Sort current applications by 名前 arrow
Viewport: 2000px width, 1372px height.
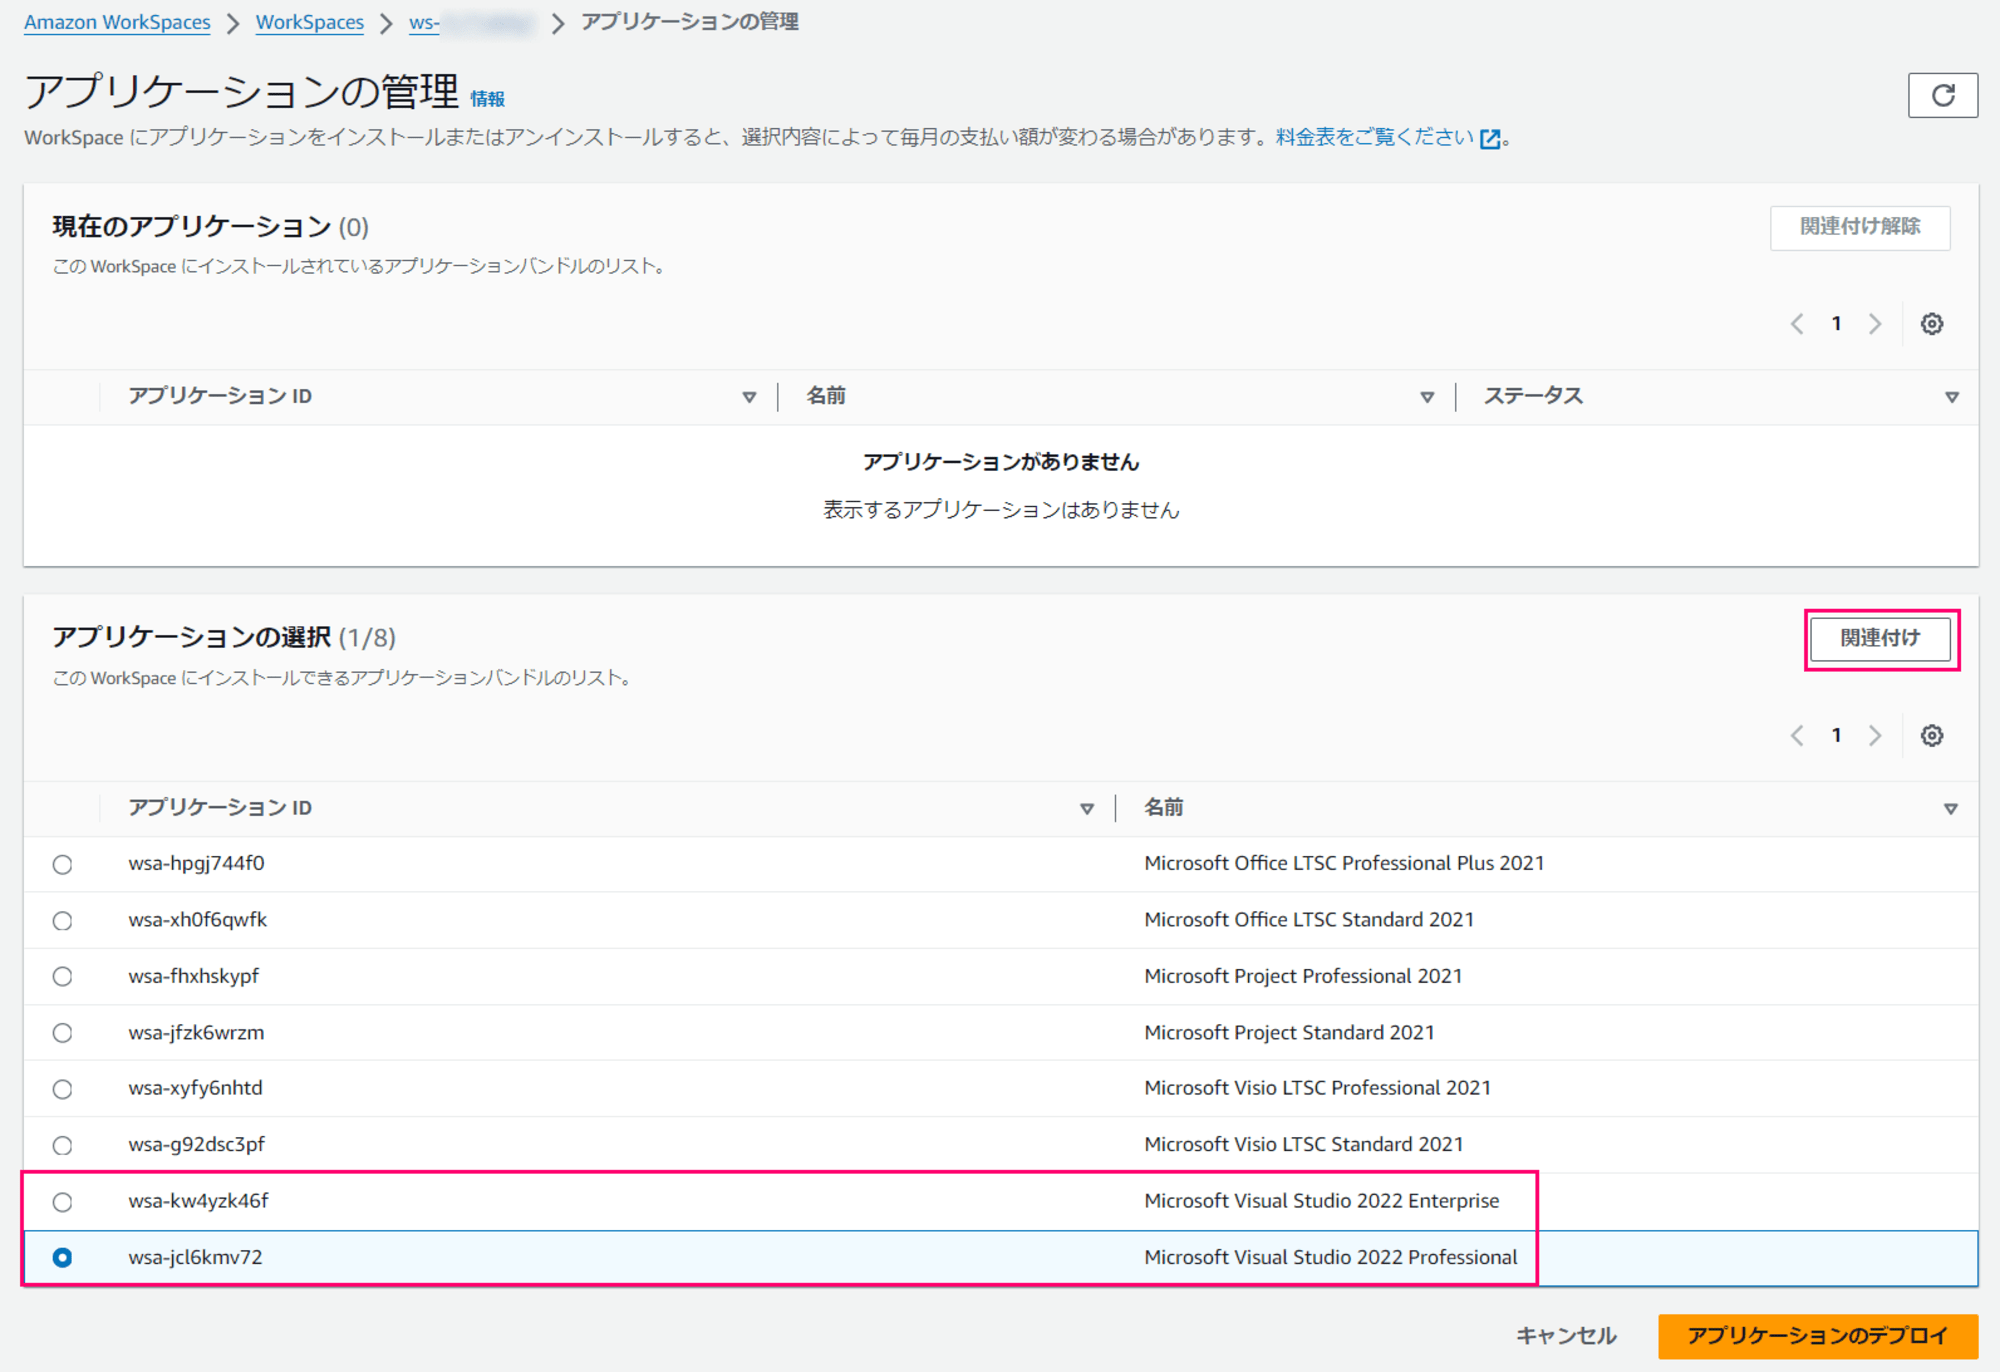(x=1427, y=397)
